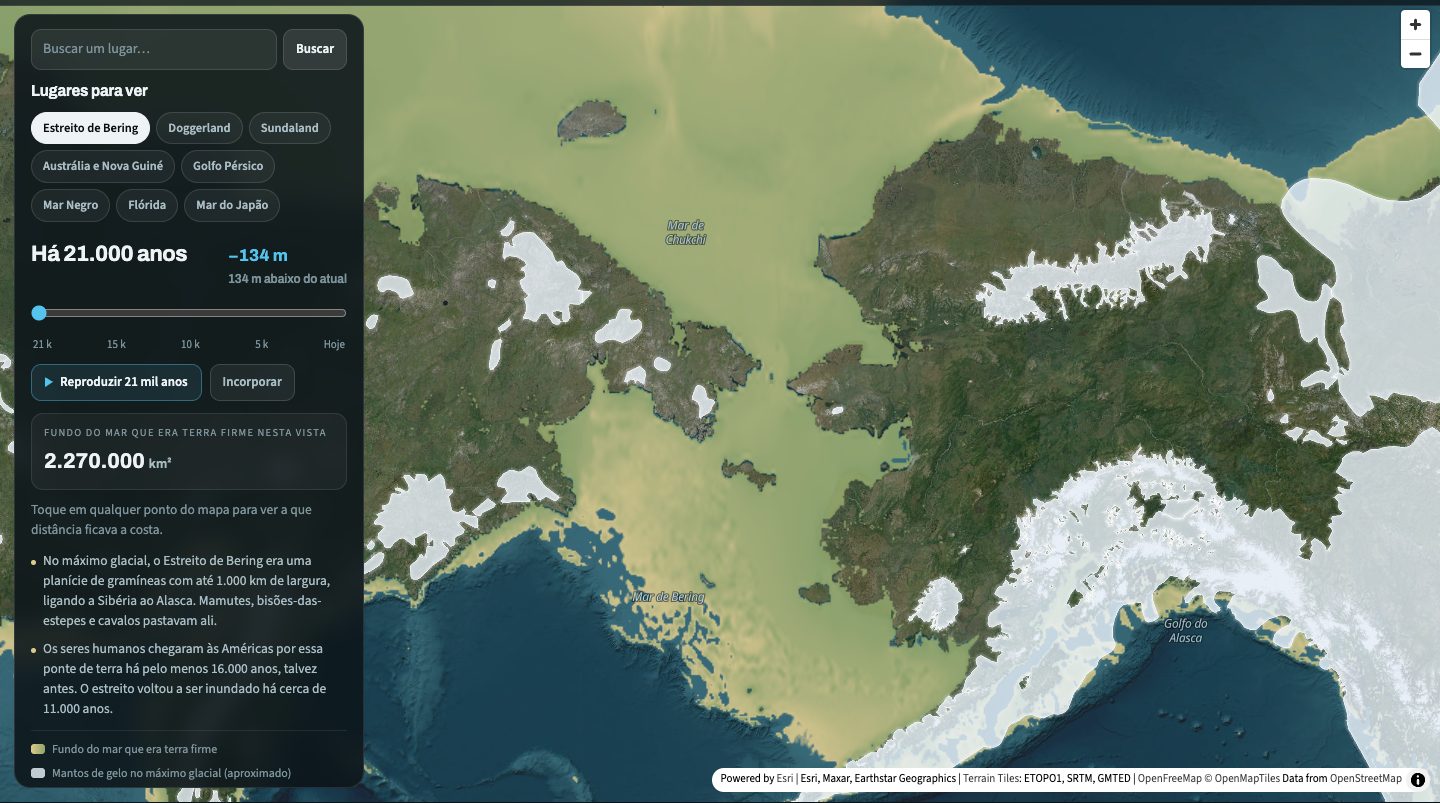1440x803 pixels.
Task: Click the OpenStreetMap attribution link
Action: [1366, 779]
